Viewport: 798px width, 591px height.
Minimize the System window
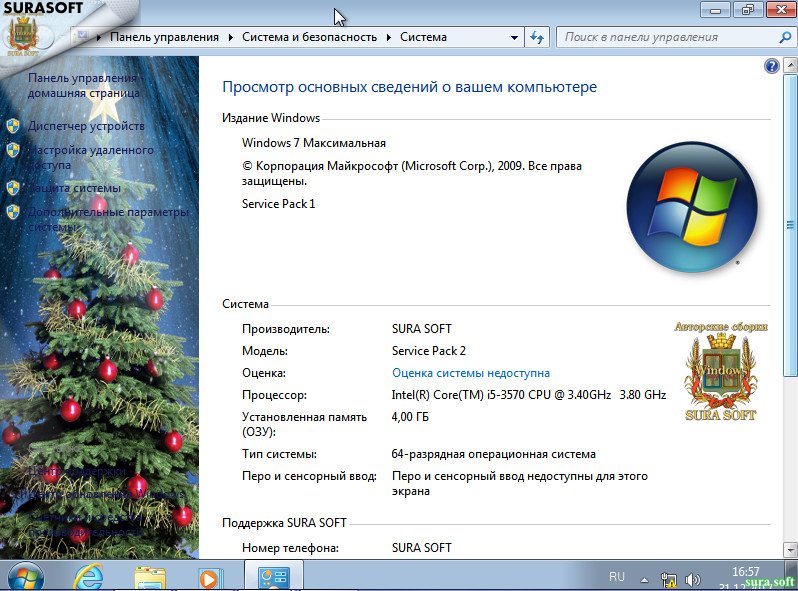click(x=715, y=10)
